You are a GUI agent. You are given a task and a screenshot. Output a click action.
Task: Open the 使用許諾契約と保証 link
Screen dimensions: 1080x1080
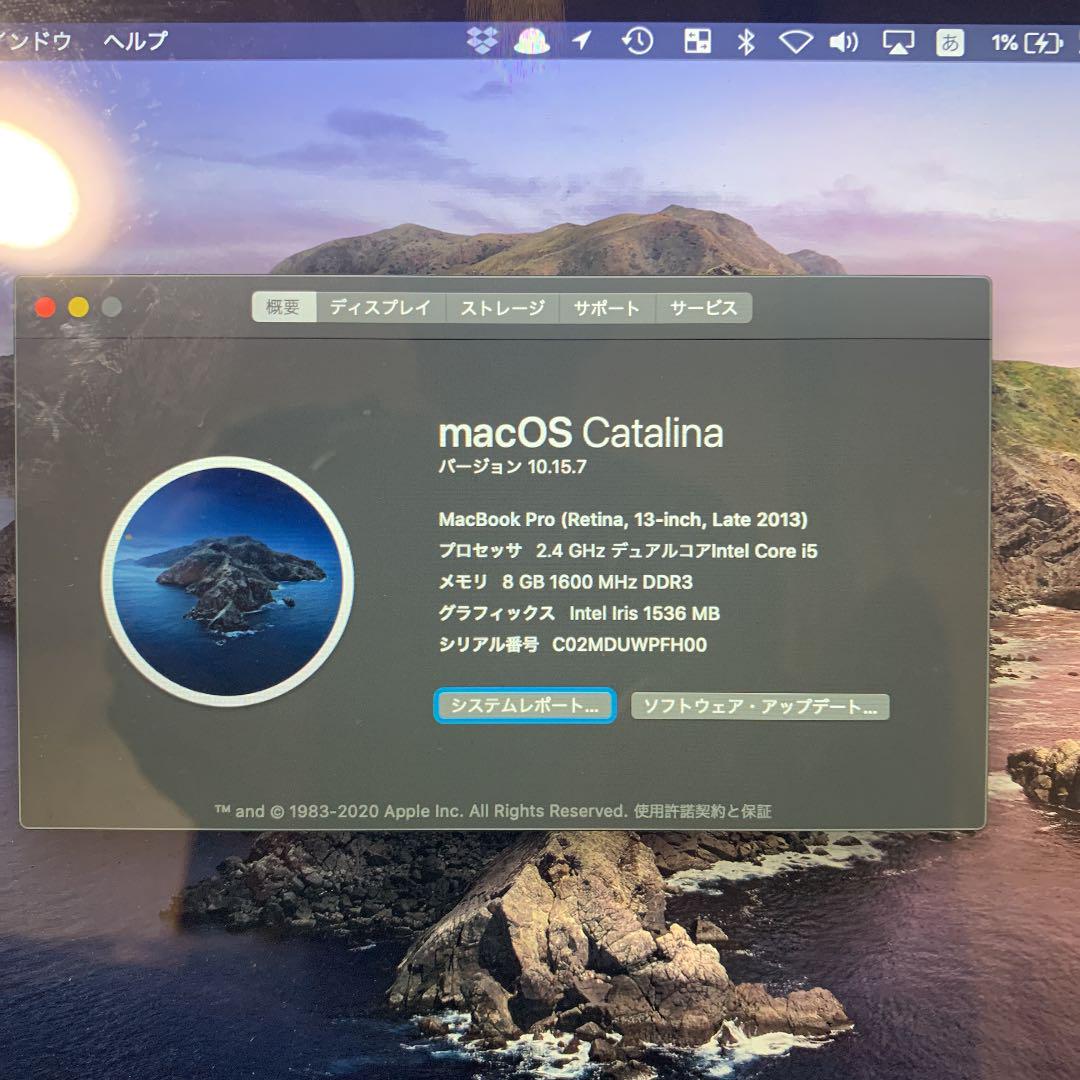703,811
